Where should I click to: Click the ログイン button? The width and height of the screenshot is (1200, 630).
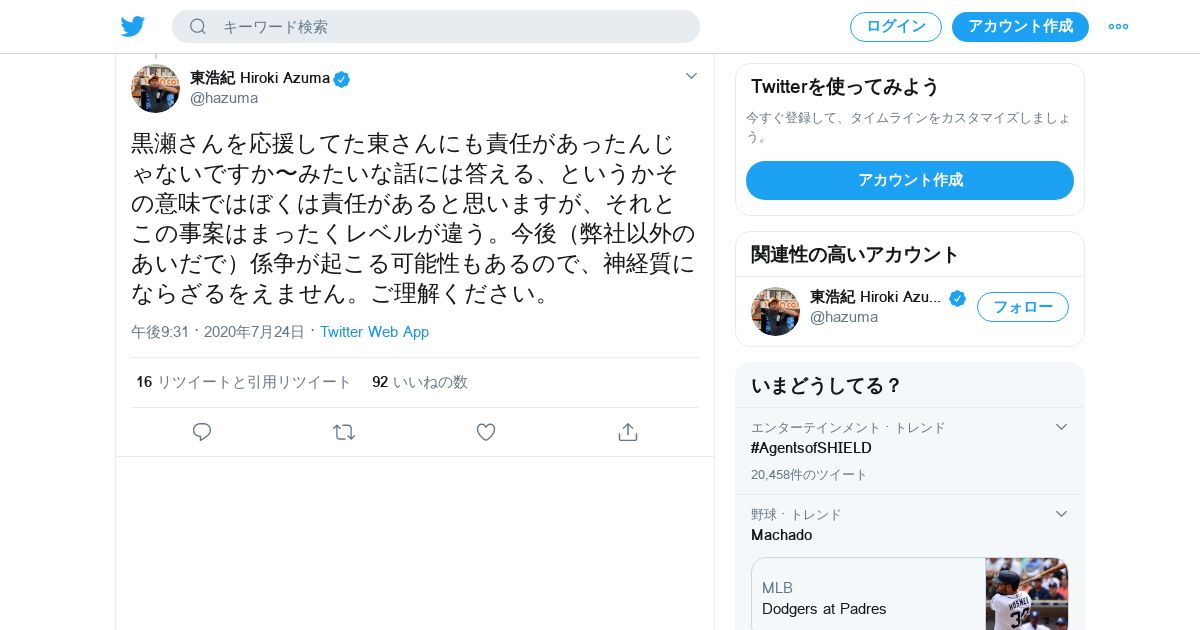[896, 27]
